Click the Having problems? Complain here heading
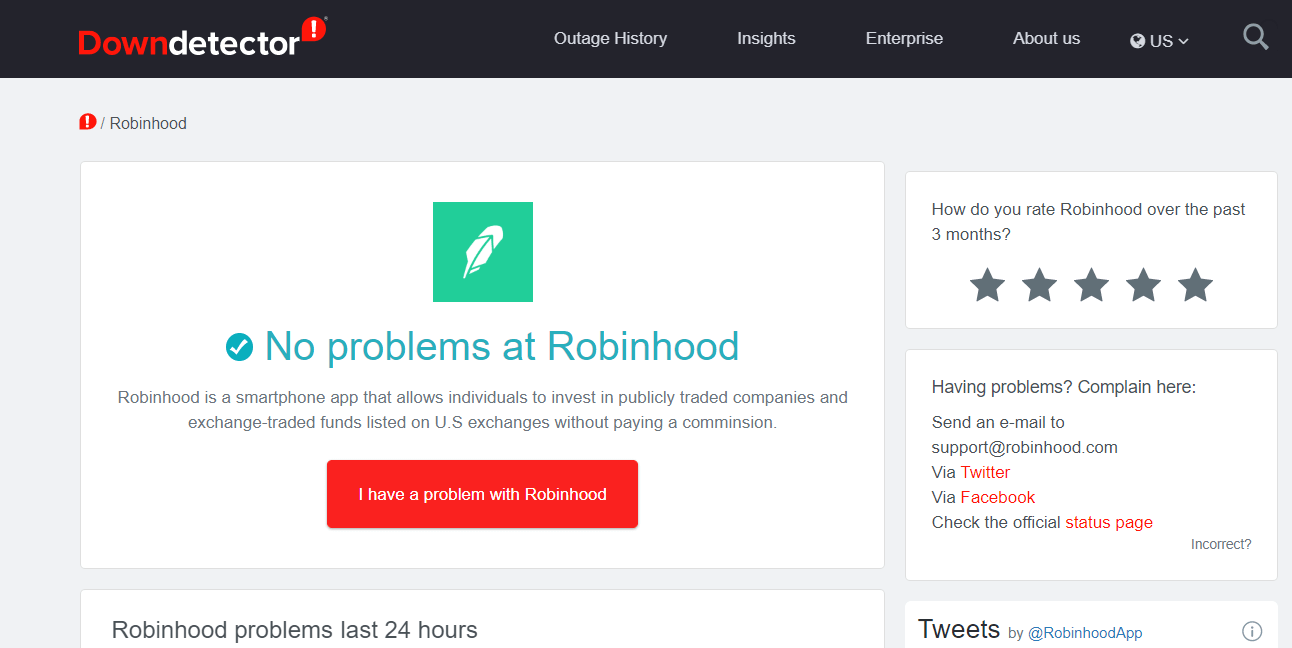The image size is (1292, 648). (x=1064, y=387)
